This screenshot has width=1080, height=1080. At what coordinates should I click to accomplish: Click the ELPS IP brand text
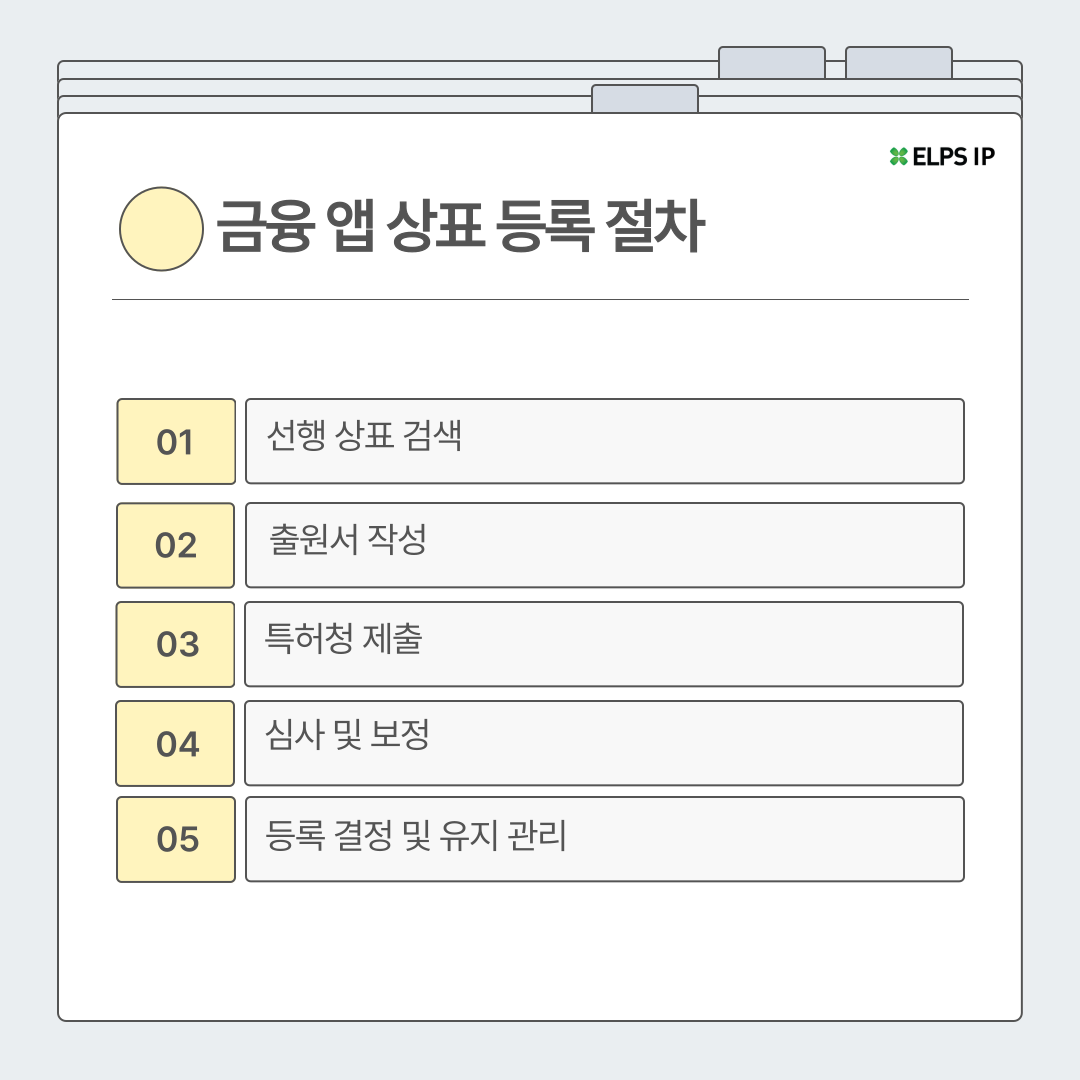click(x=953, y=157)
